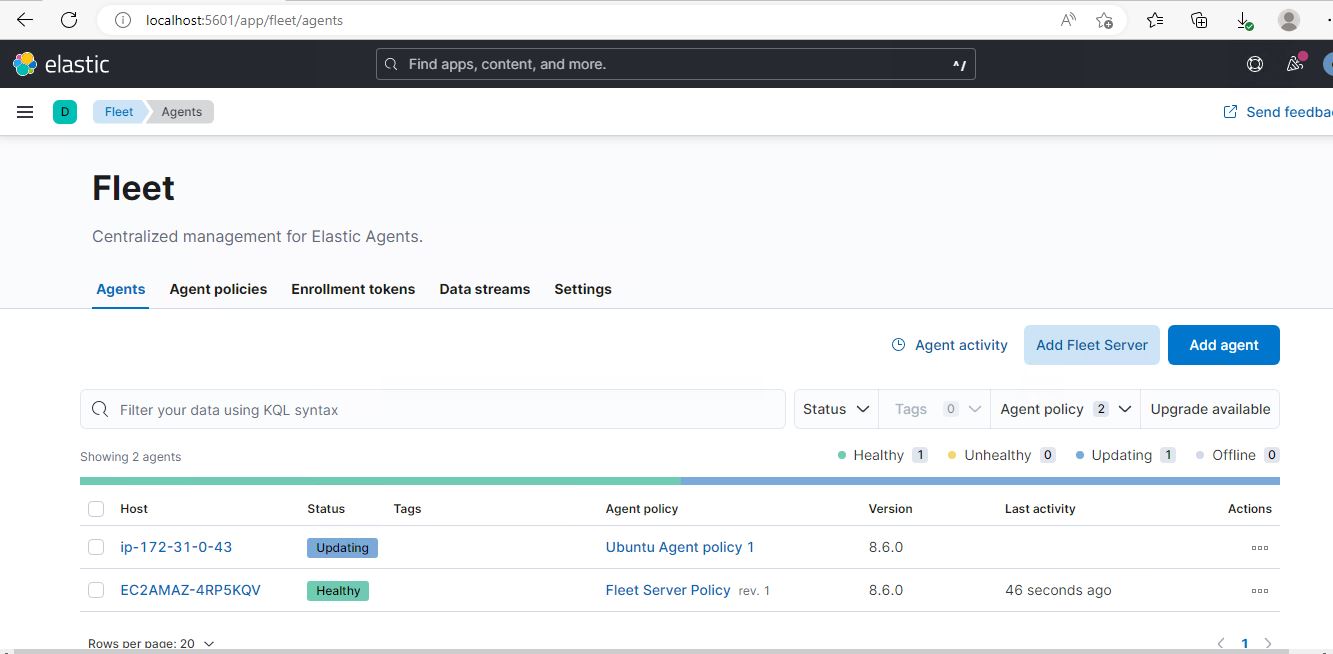
Task: Check the box next to ip-172-31-0-43
Action: click(x=95, y=547)
